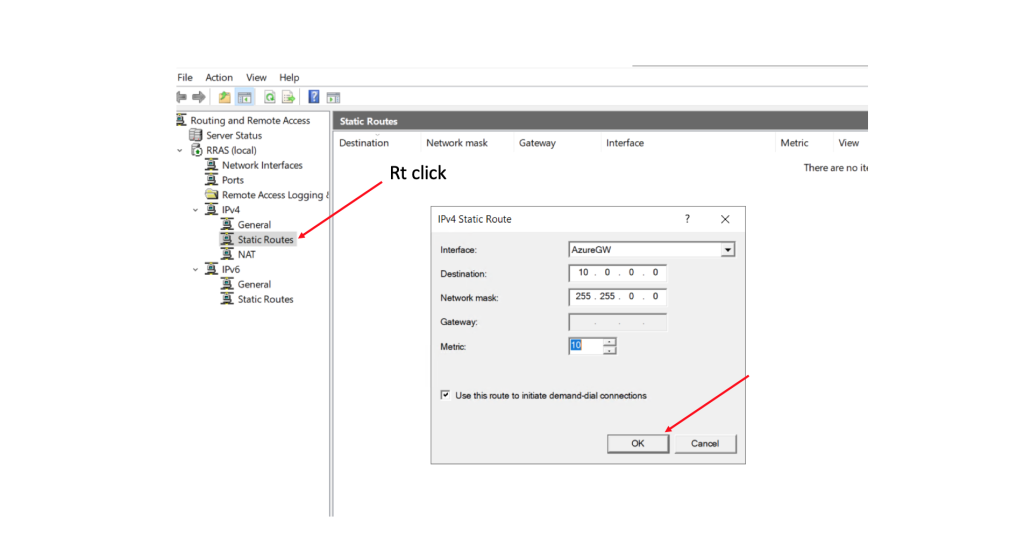Screen dimensions: 1024x551
Task: Click the Export List toolbar icon
Action: click(x=288, y=97)
